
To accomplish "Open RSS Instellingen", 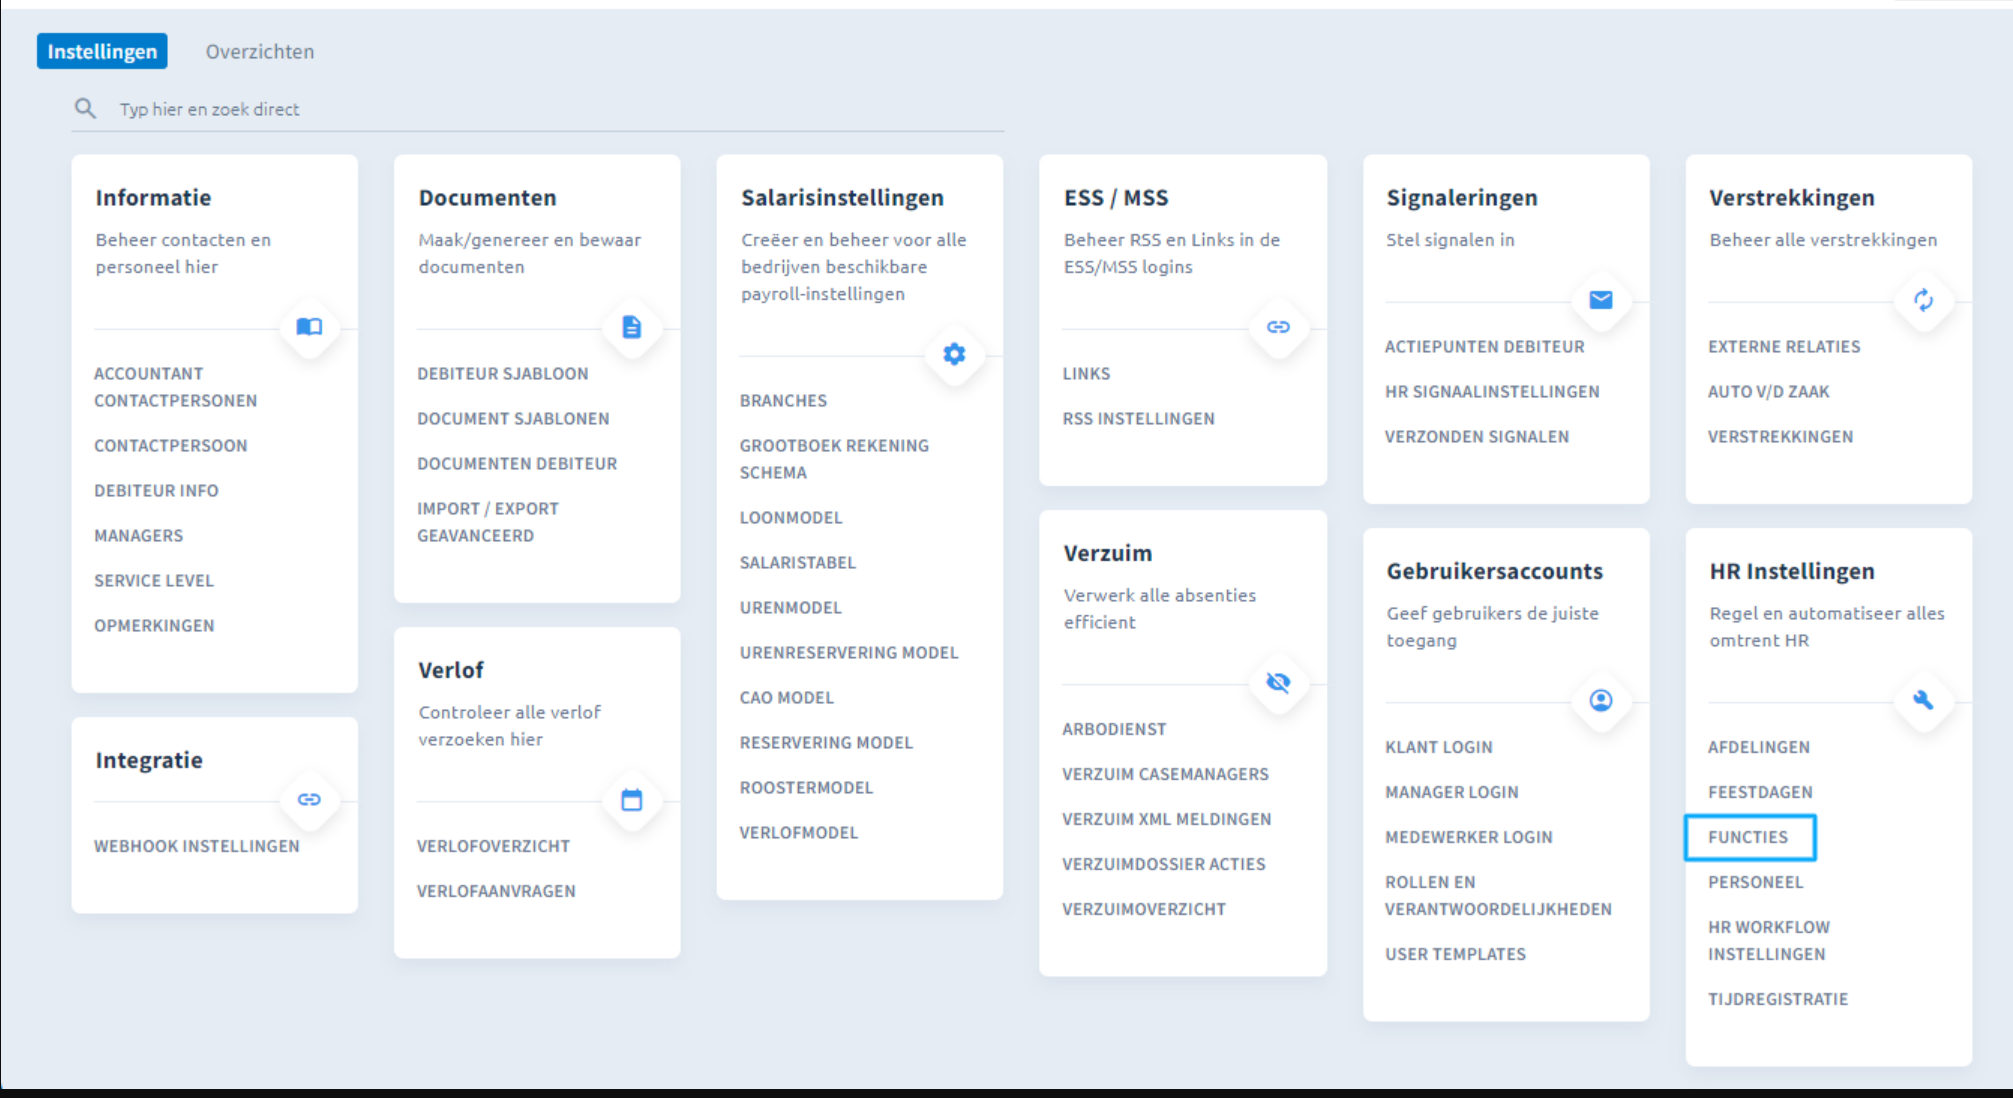I will pos(1138,418).
